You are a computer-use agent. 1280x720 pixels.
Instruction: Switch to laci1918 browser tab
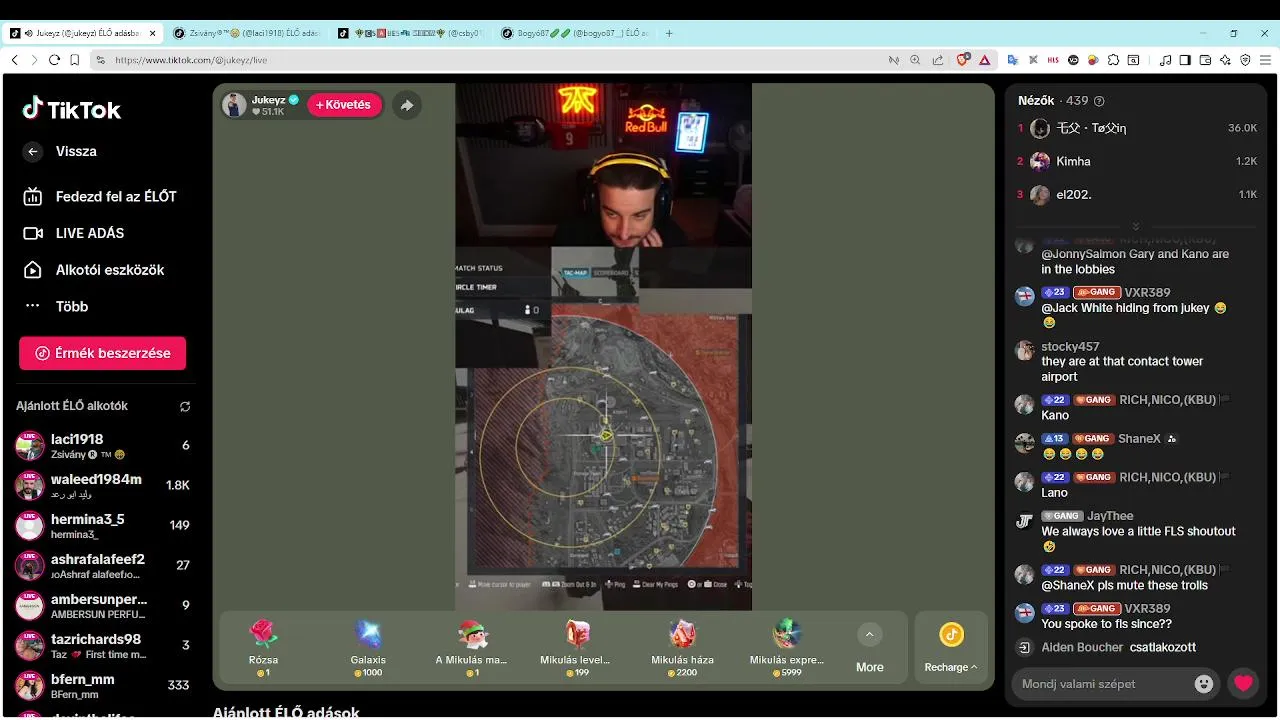(246, 33)
